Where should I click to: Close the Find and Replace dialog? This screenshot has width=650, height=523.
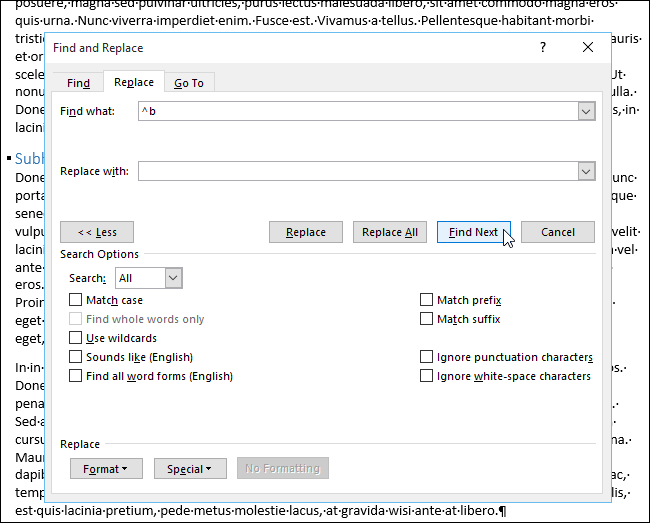[x=588, y=47]
